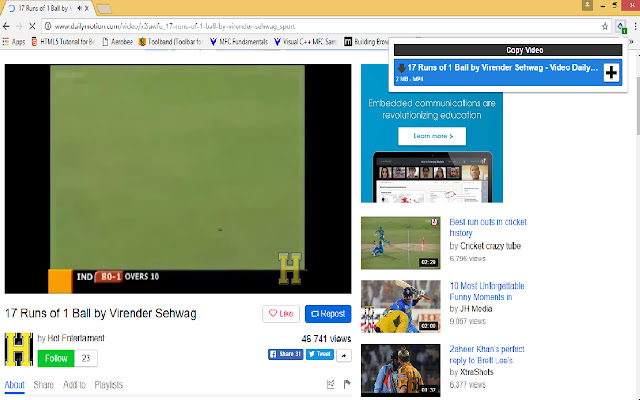Like the video

[x=281, y=314]
